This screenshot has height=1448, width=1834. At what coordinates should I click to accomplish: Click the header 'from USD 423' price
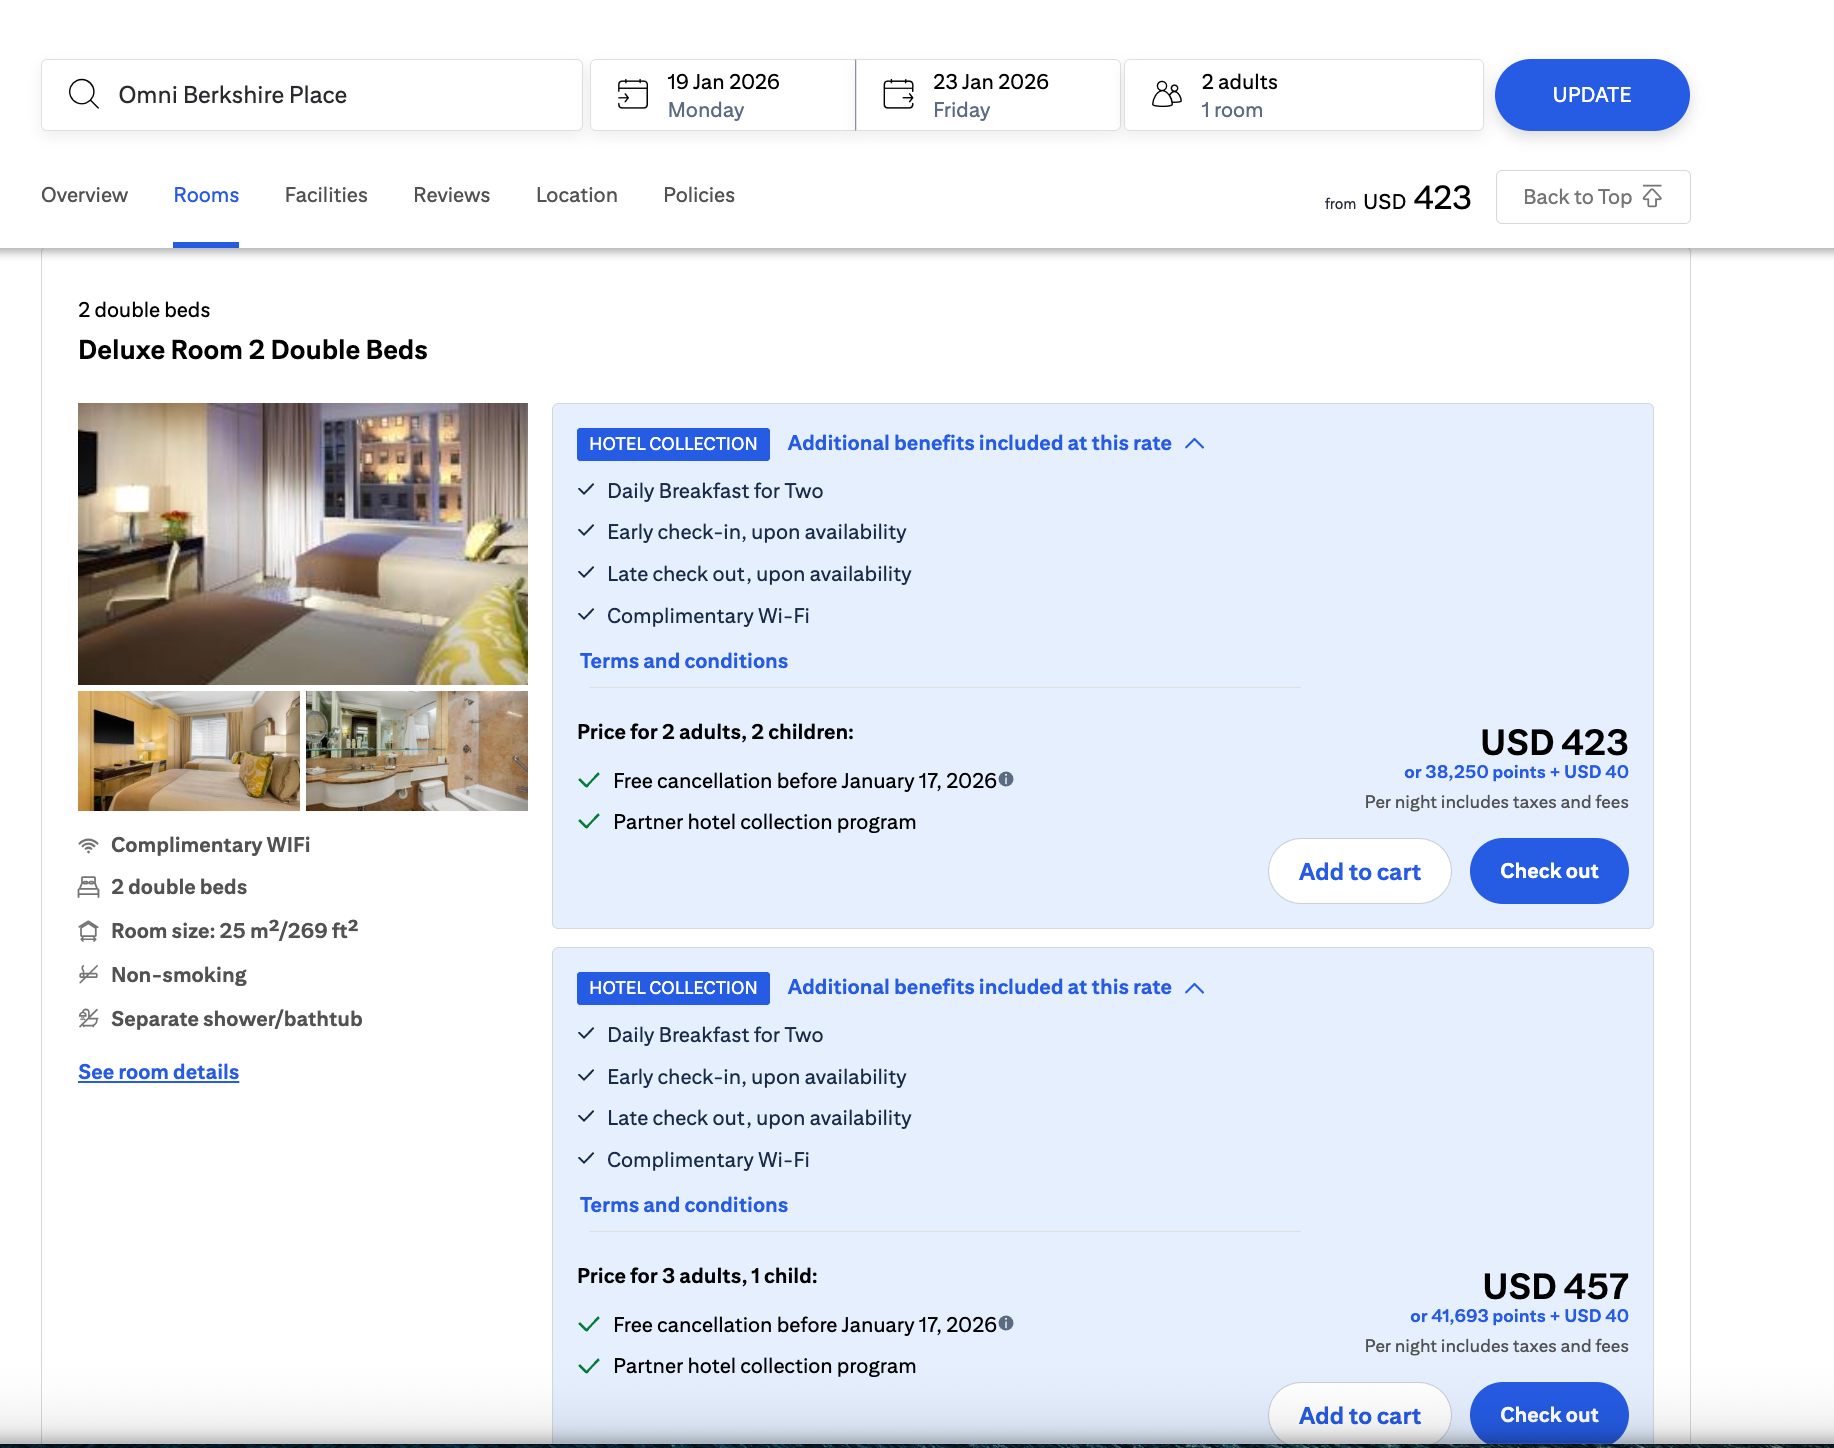(1397, 198)
